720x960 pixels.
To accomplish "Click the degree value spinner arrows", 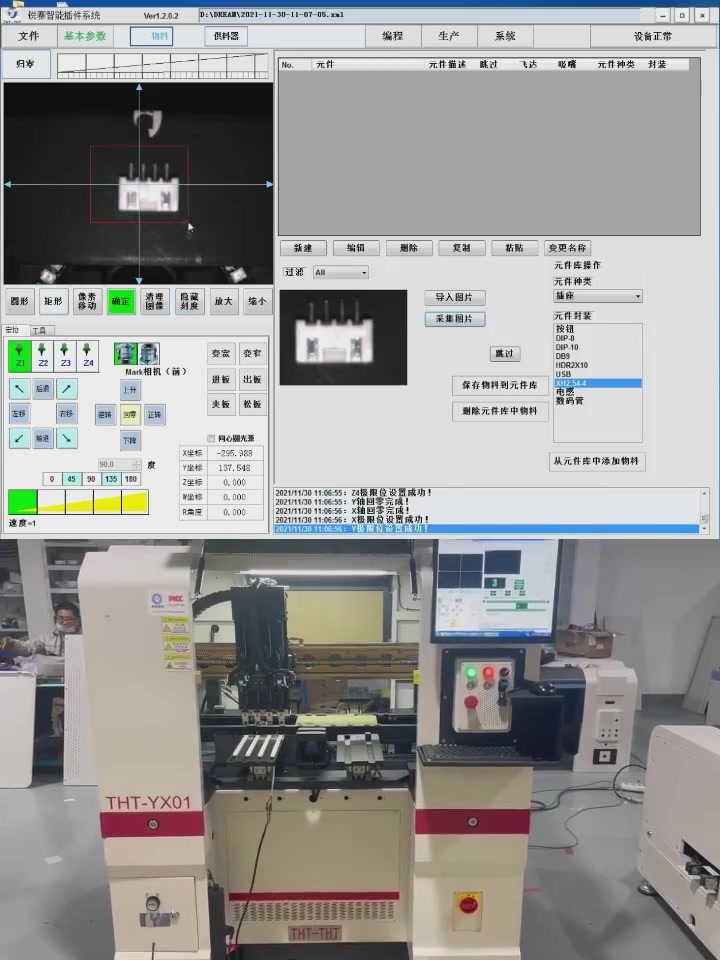I will [x=137, y=465].
